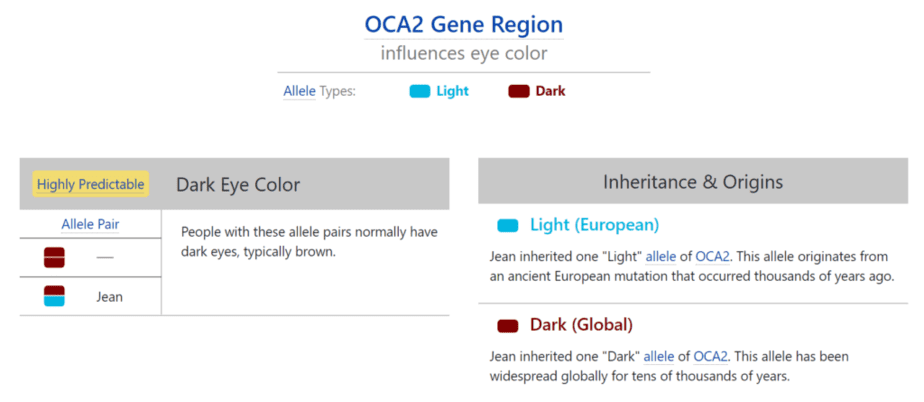Open the OCA2 Gene Region title link
The height and width of the screenshot is (402, 924).
[464, 25]
